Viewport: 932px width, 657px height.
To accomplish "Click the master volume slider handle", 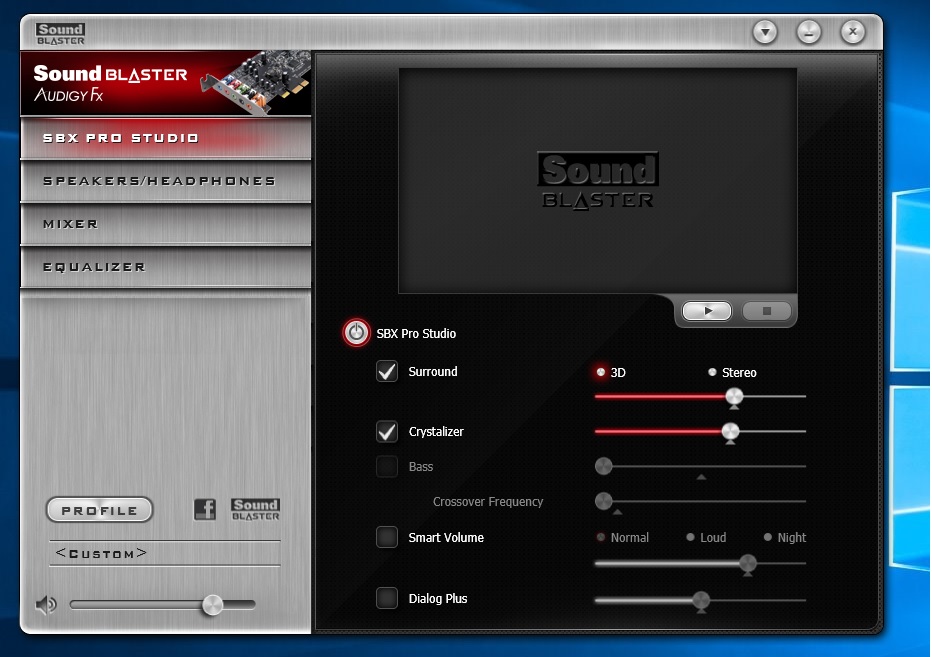I will tap(212, 605).
